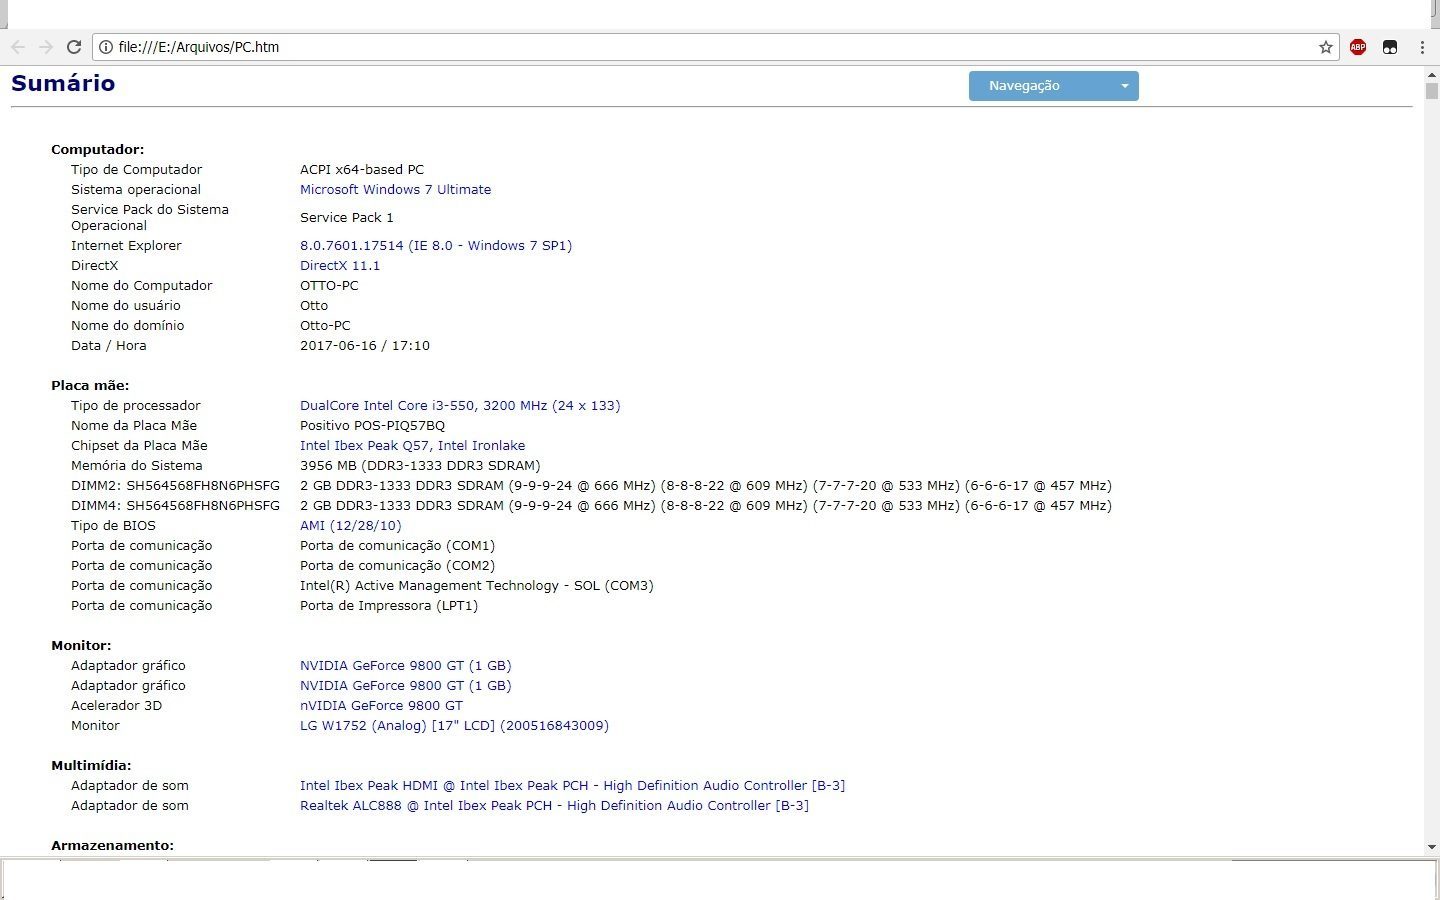The width and height of the screenshot is (1440, 900).
Task: Click the Sistema operacional label
Action: 136,190
